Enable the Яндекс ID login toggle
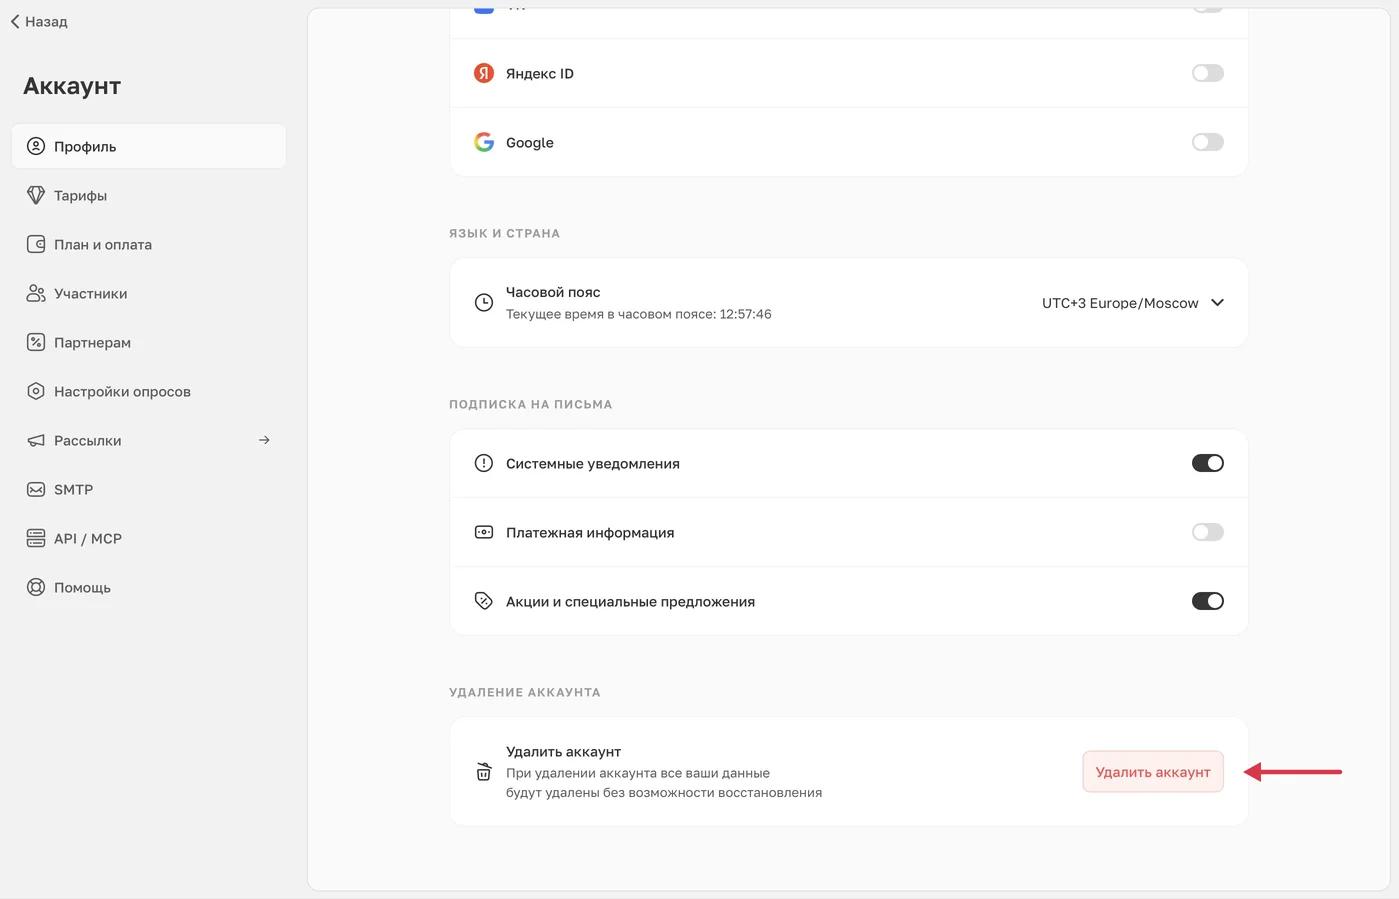1399x899 pixels. coord(1208,73)
